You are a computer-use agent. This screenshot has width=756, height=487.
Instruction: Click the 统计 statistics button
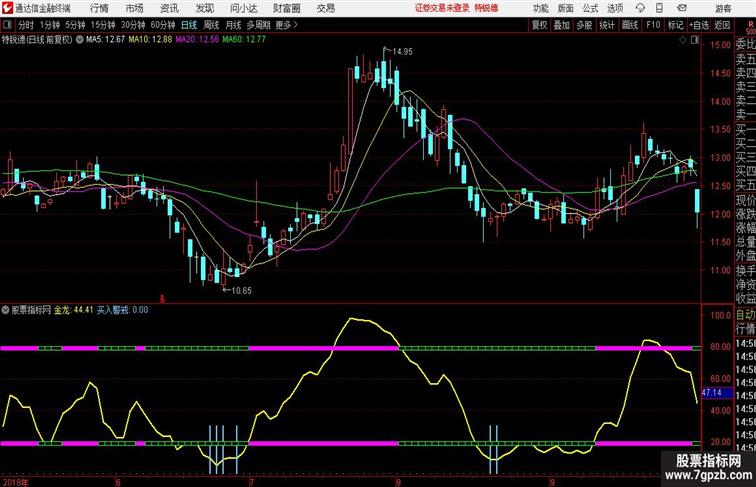[x=607, y=25]
